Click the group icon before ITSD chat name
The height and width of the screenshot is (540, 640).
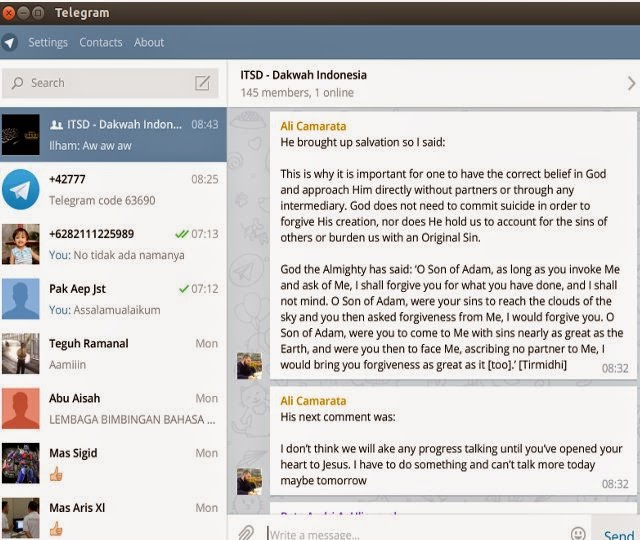click(x=56, y=124)
